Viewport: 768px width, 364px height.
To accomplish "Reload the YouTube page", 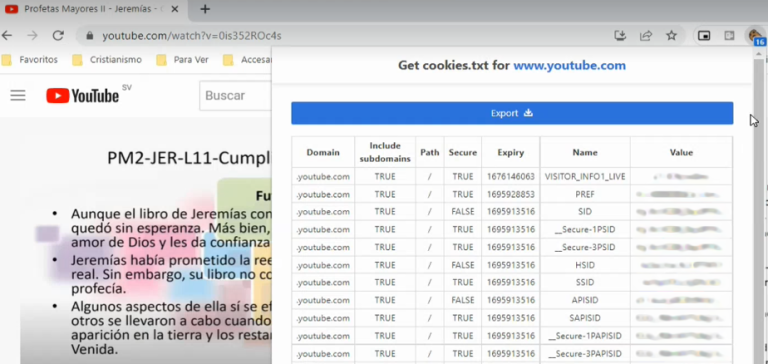I will tap(58, 36).
